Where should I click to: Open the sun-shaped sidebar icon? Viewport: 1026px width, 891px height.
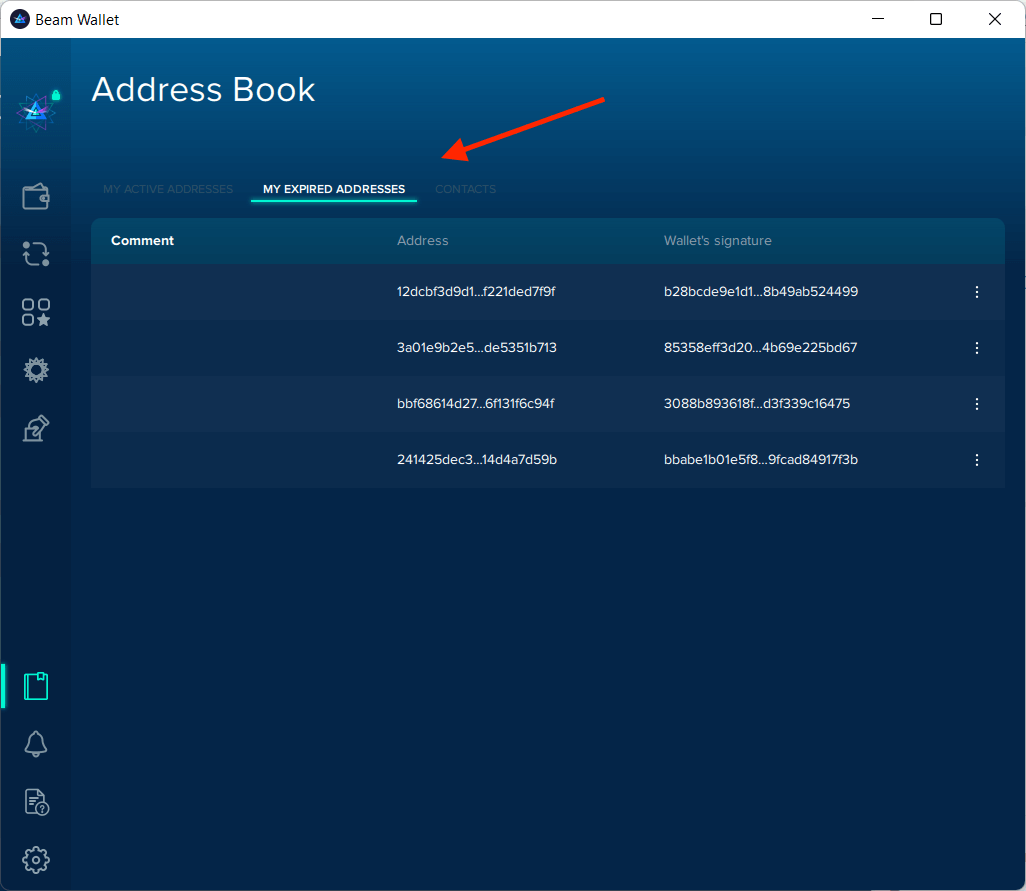36,371
